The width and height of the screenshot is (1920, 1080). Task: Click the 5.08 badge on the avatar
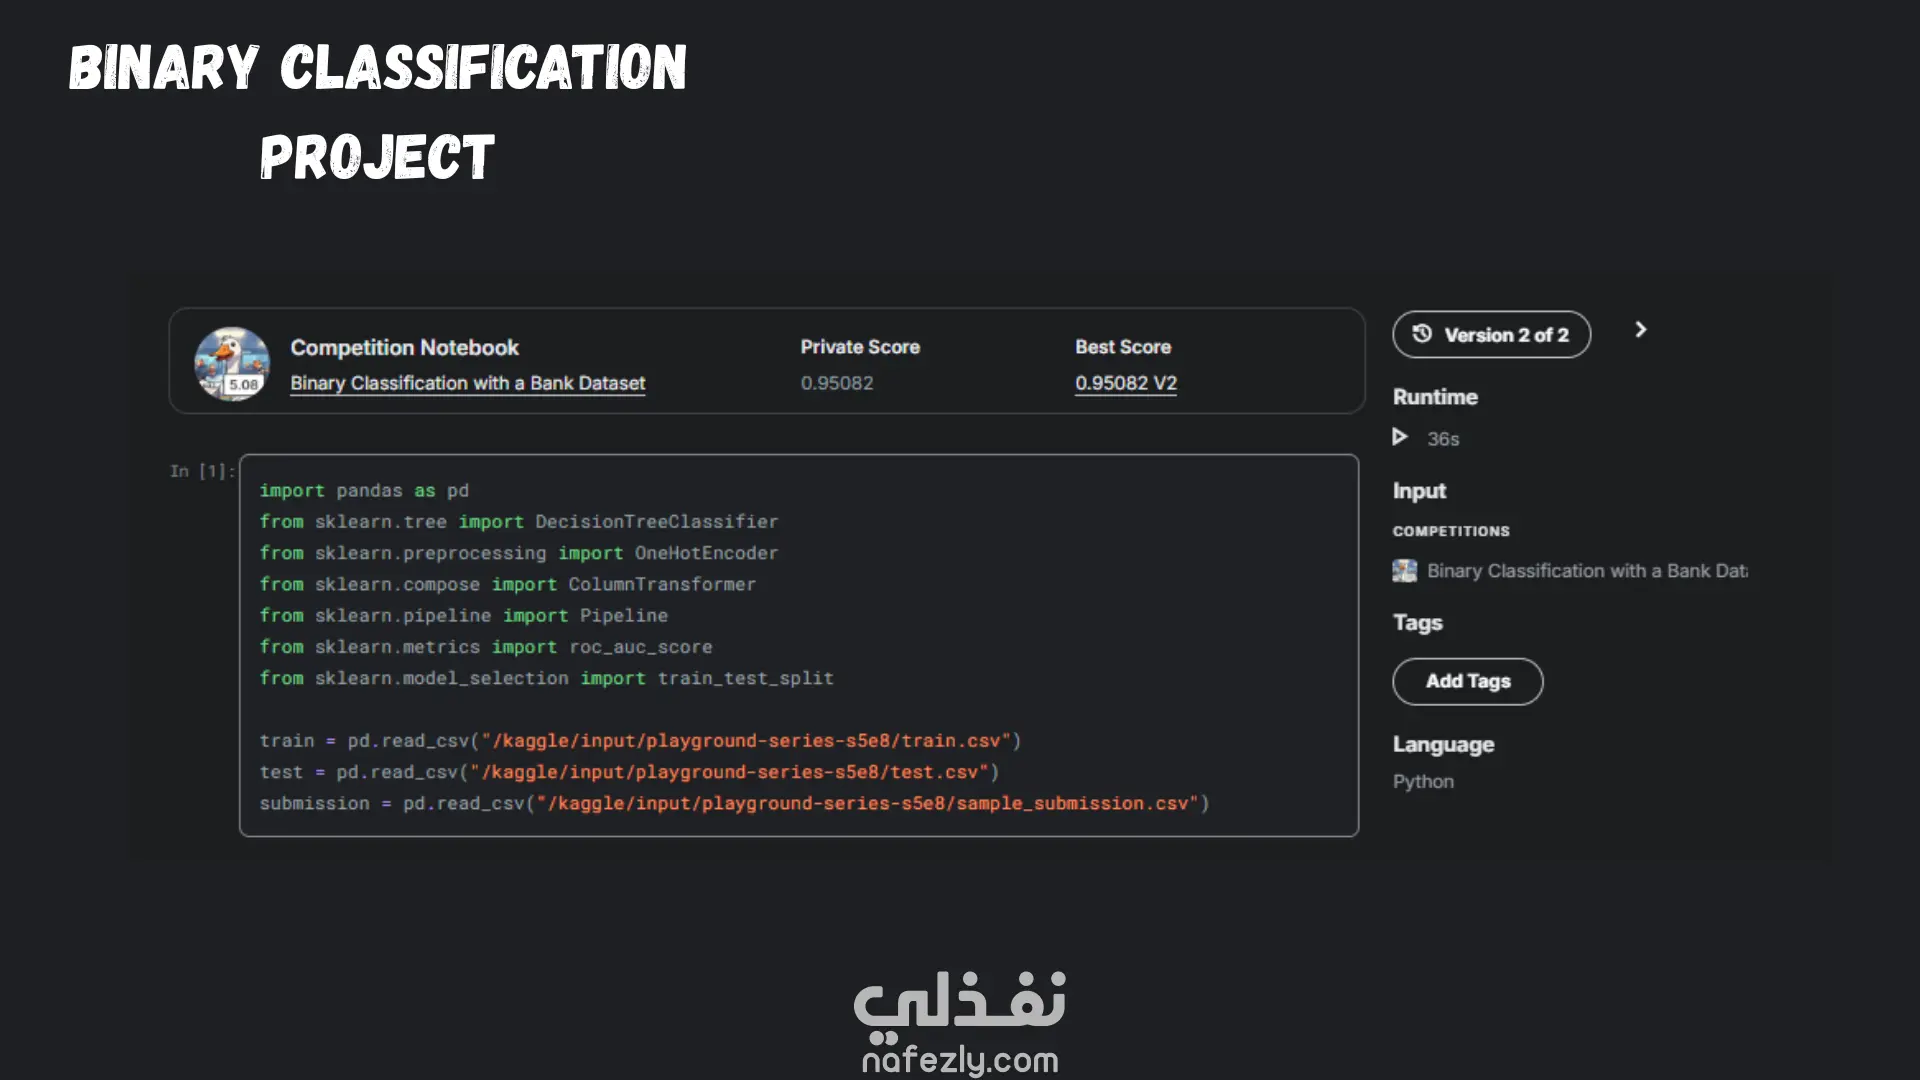[243, 384]
